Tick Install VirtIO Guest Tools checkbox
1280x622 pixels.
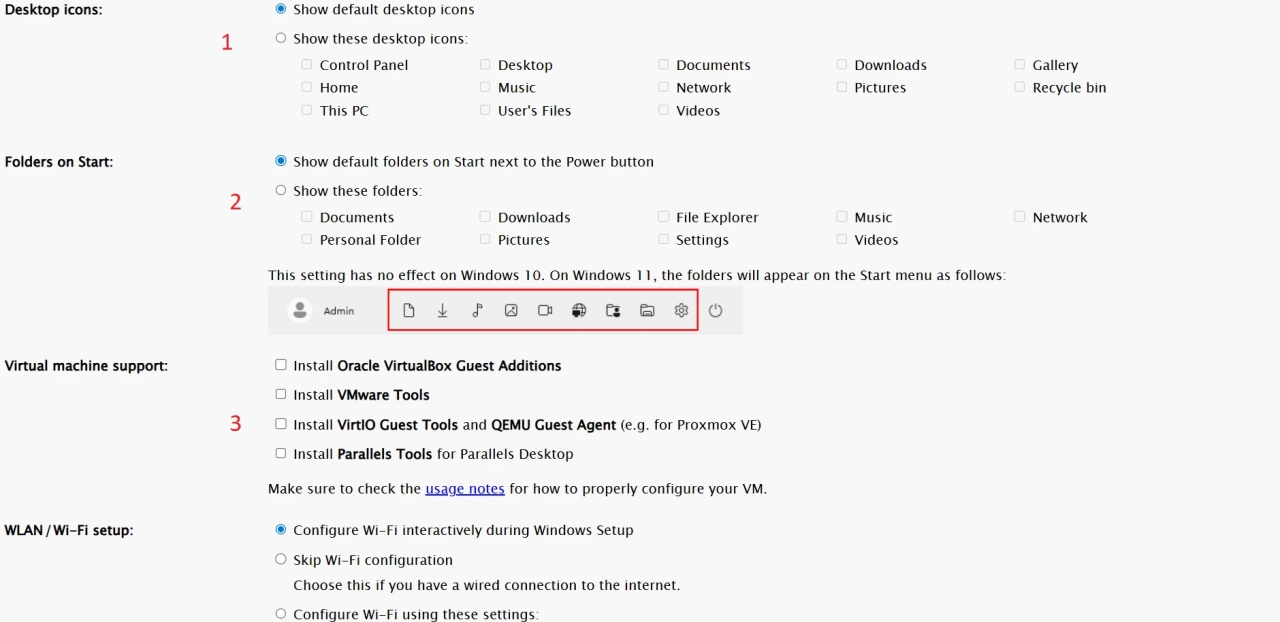pyautogui.click(x=281, y=424)
